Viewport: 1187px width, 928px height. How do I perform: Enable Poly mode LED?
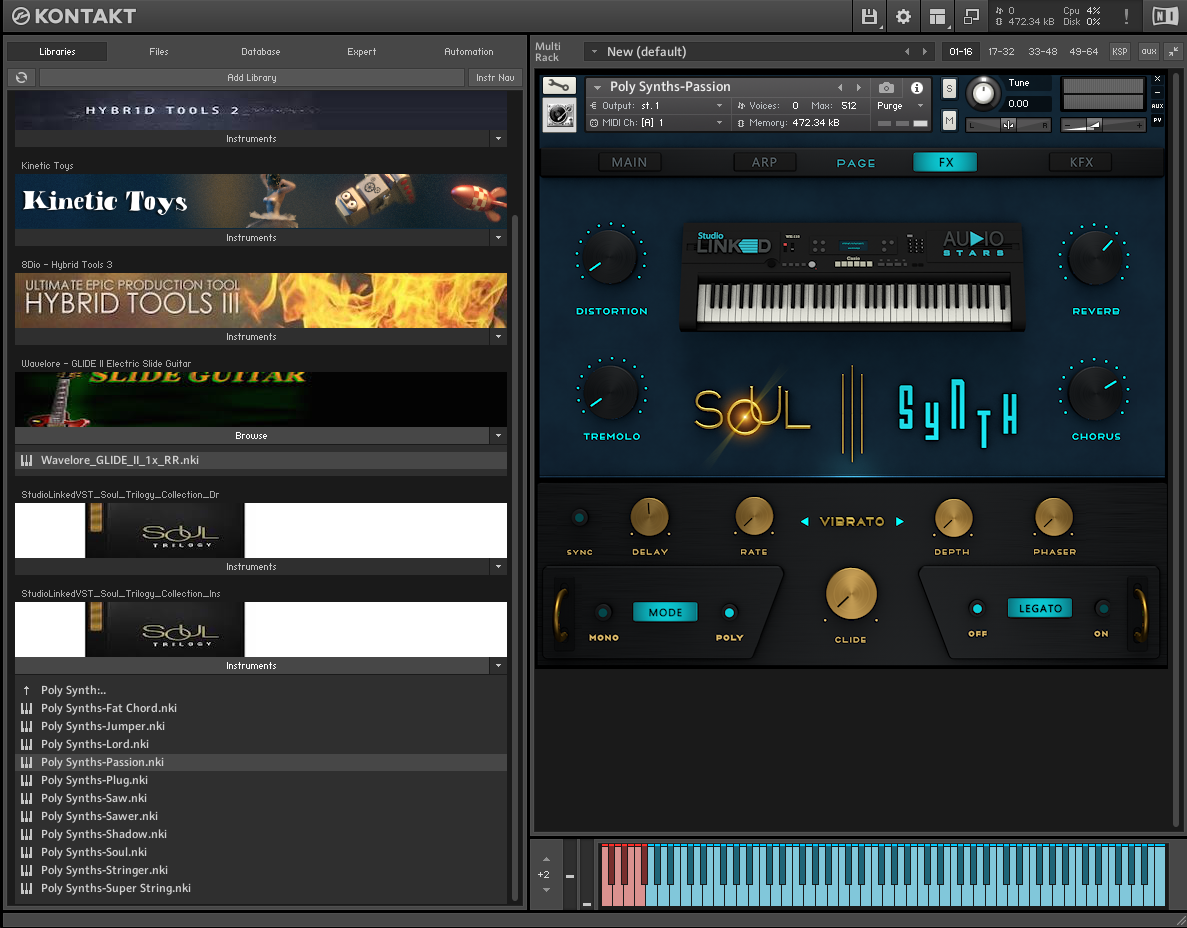coord(729,612)
